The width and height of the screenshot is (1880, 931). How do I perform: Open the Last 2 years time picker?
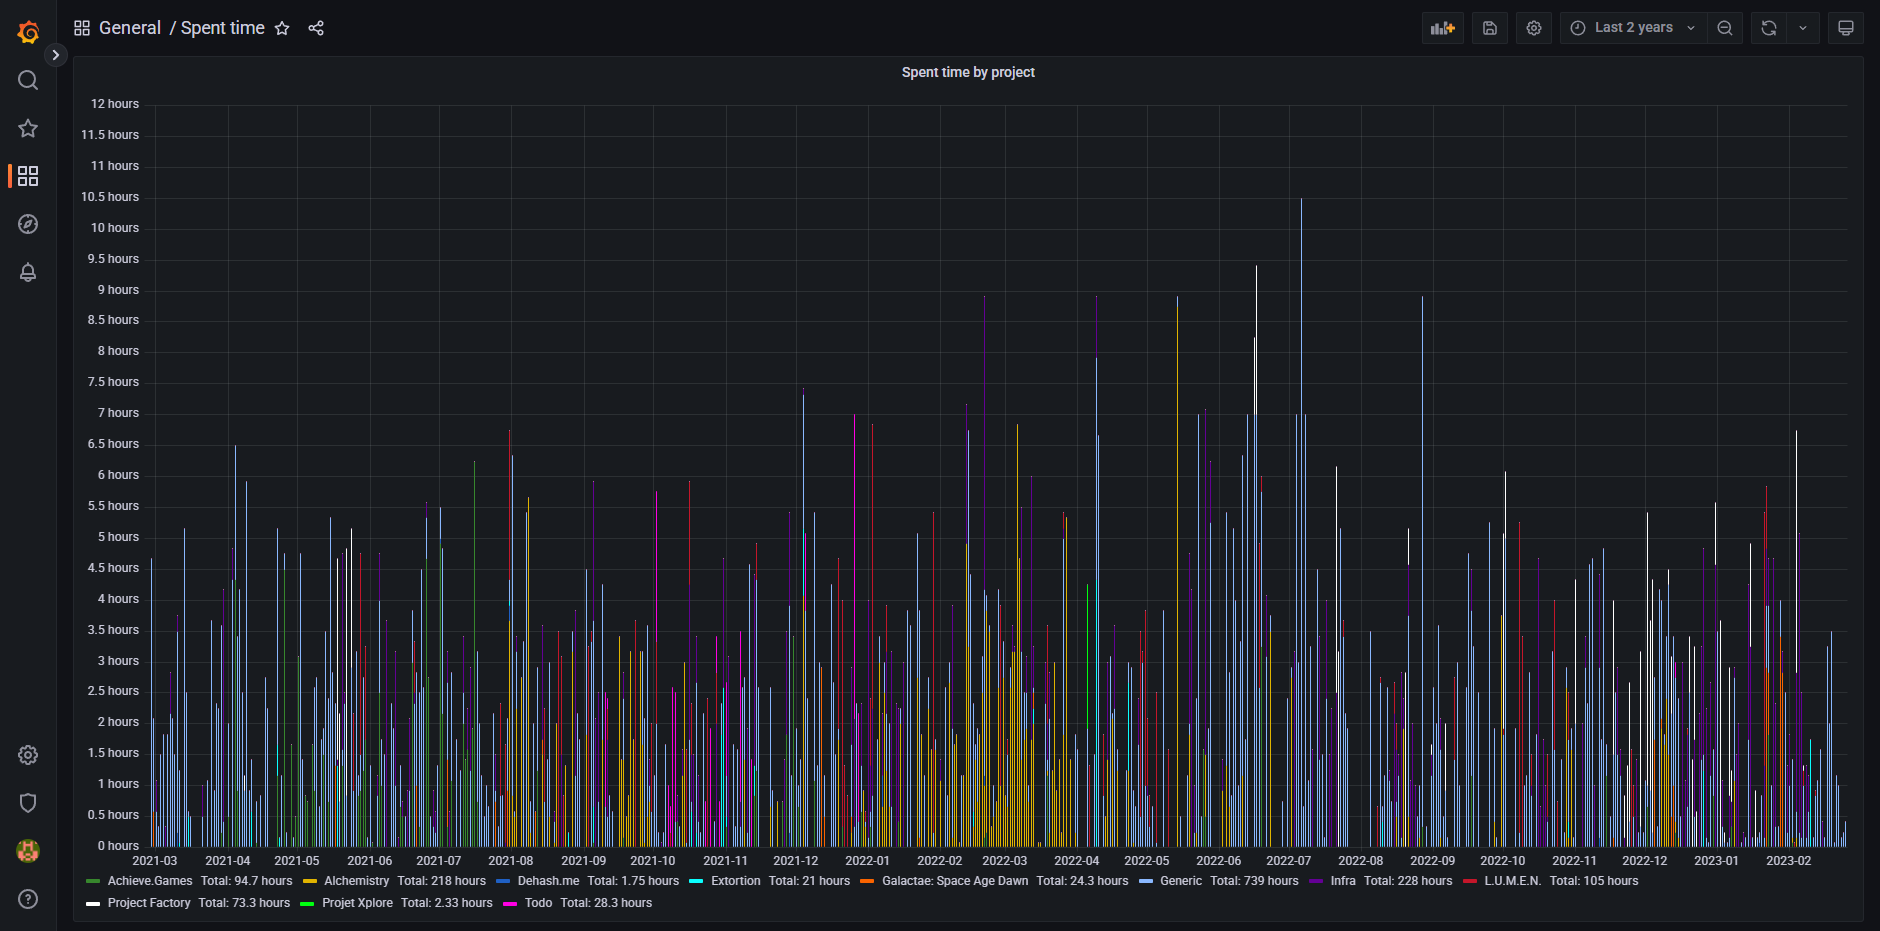click(1633, 28)
